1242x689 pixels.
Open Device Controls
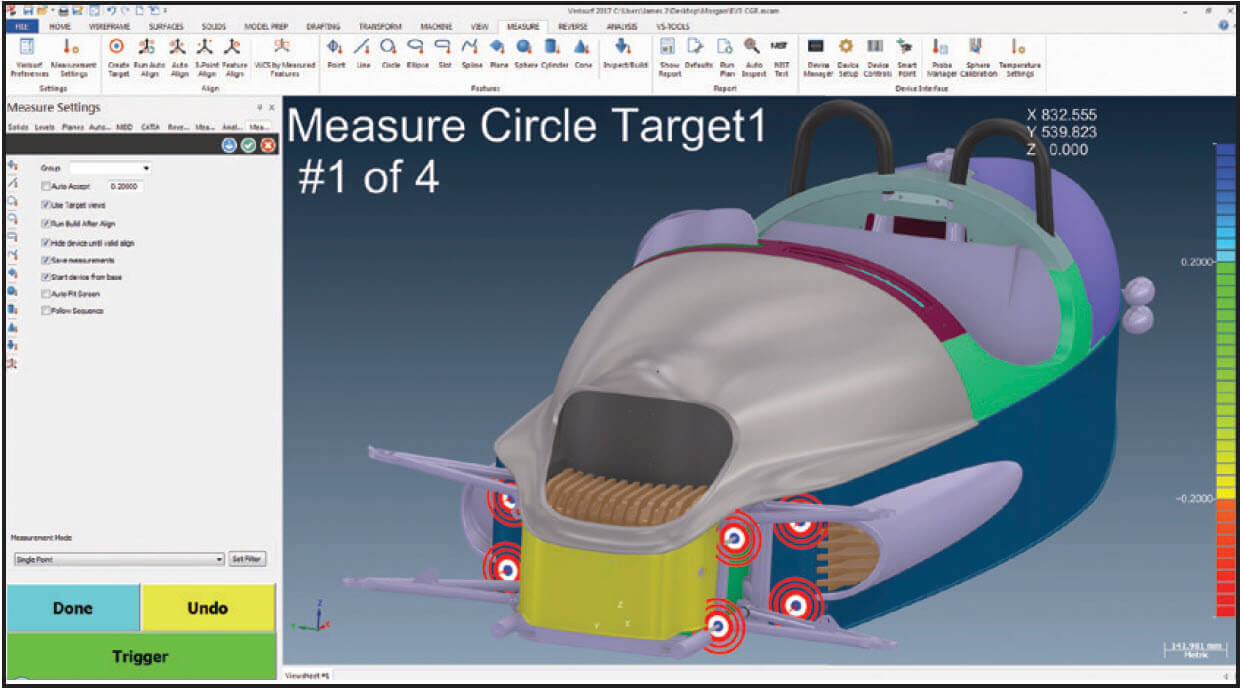[x=876, y=57]
